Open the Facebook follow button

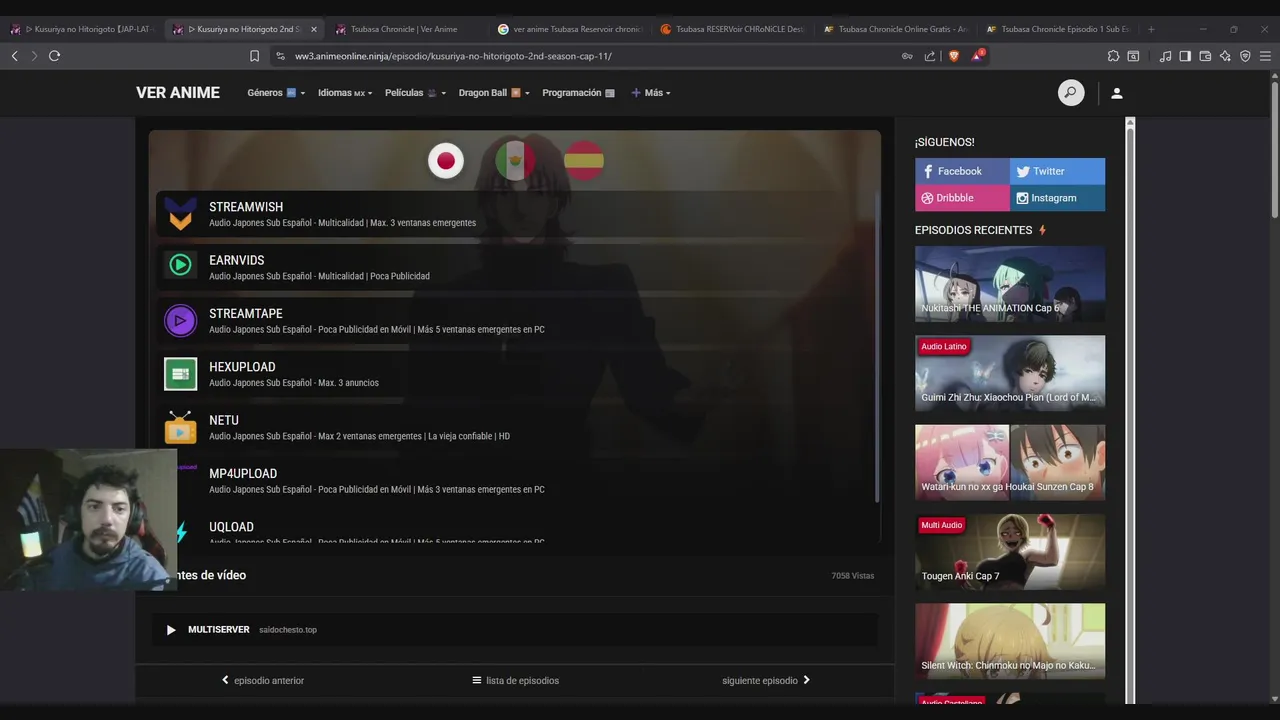coord(962,171)
